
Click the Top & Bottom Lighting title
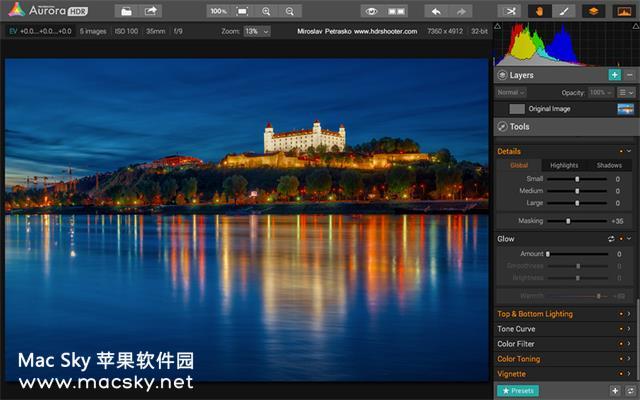click(535, 314)
